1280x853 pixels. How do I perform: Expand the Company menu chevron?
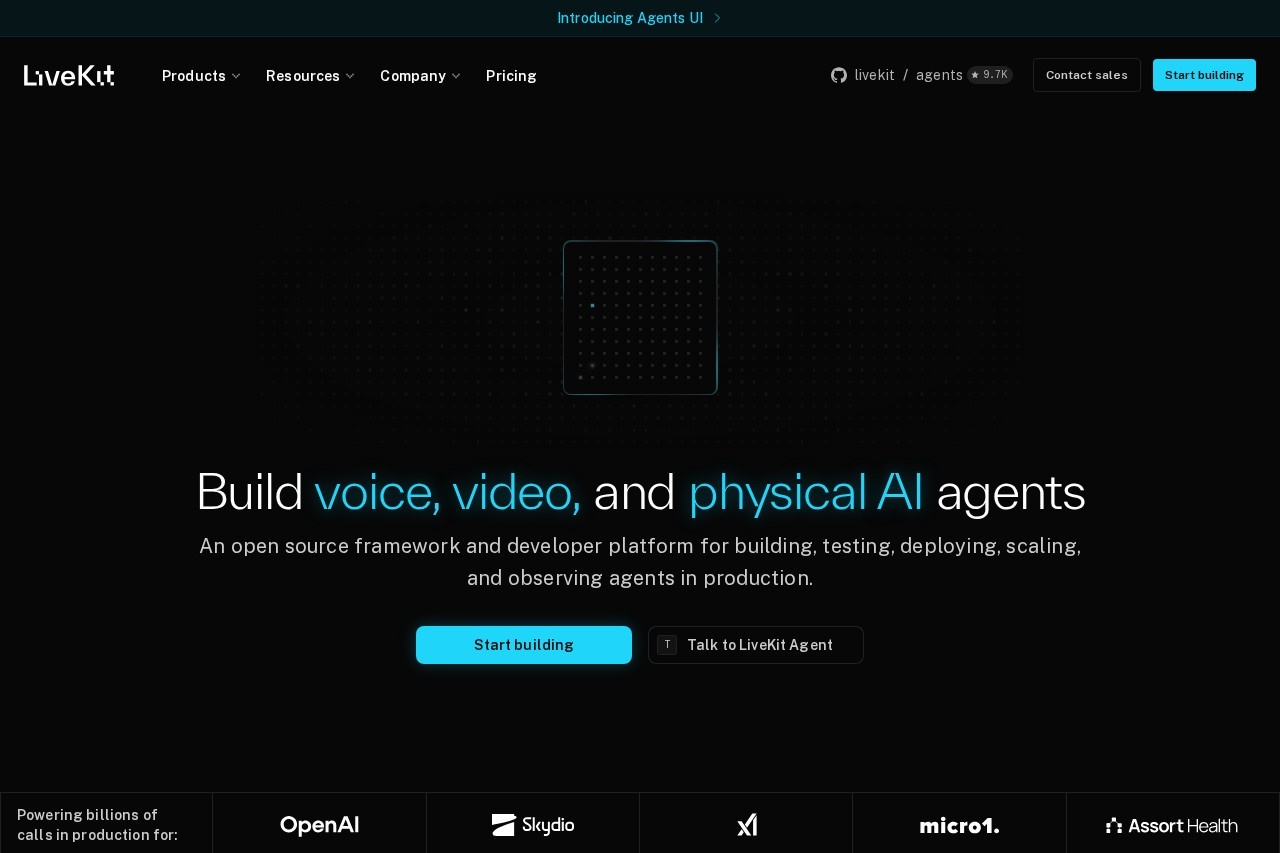coord(456,76)
